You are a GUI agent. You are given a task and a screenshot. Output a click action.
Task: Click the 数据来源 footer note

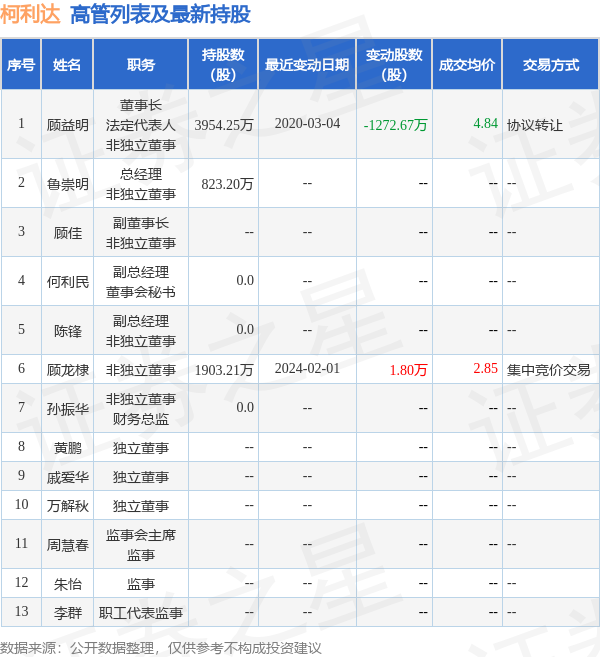pyautogui.click(x=160, y=648)
